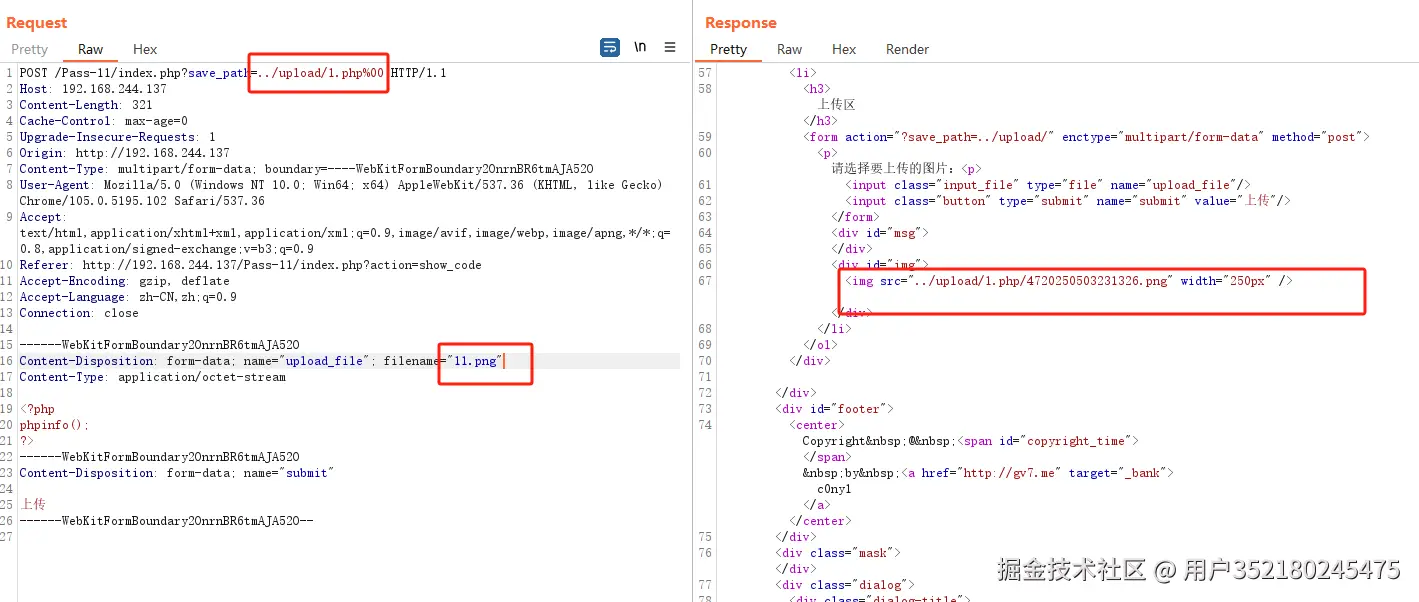Click the filename value "11.png"
Screen dimensions: 1419x602
(473, 361)
